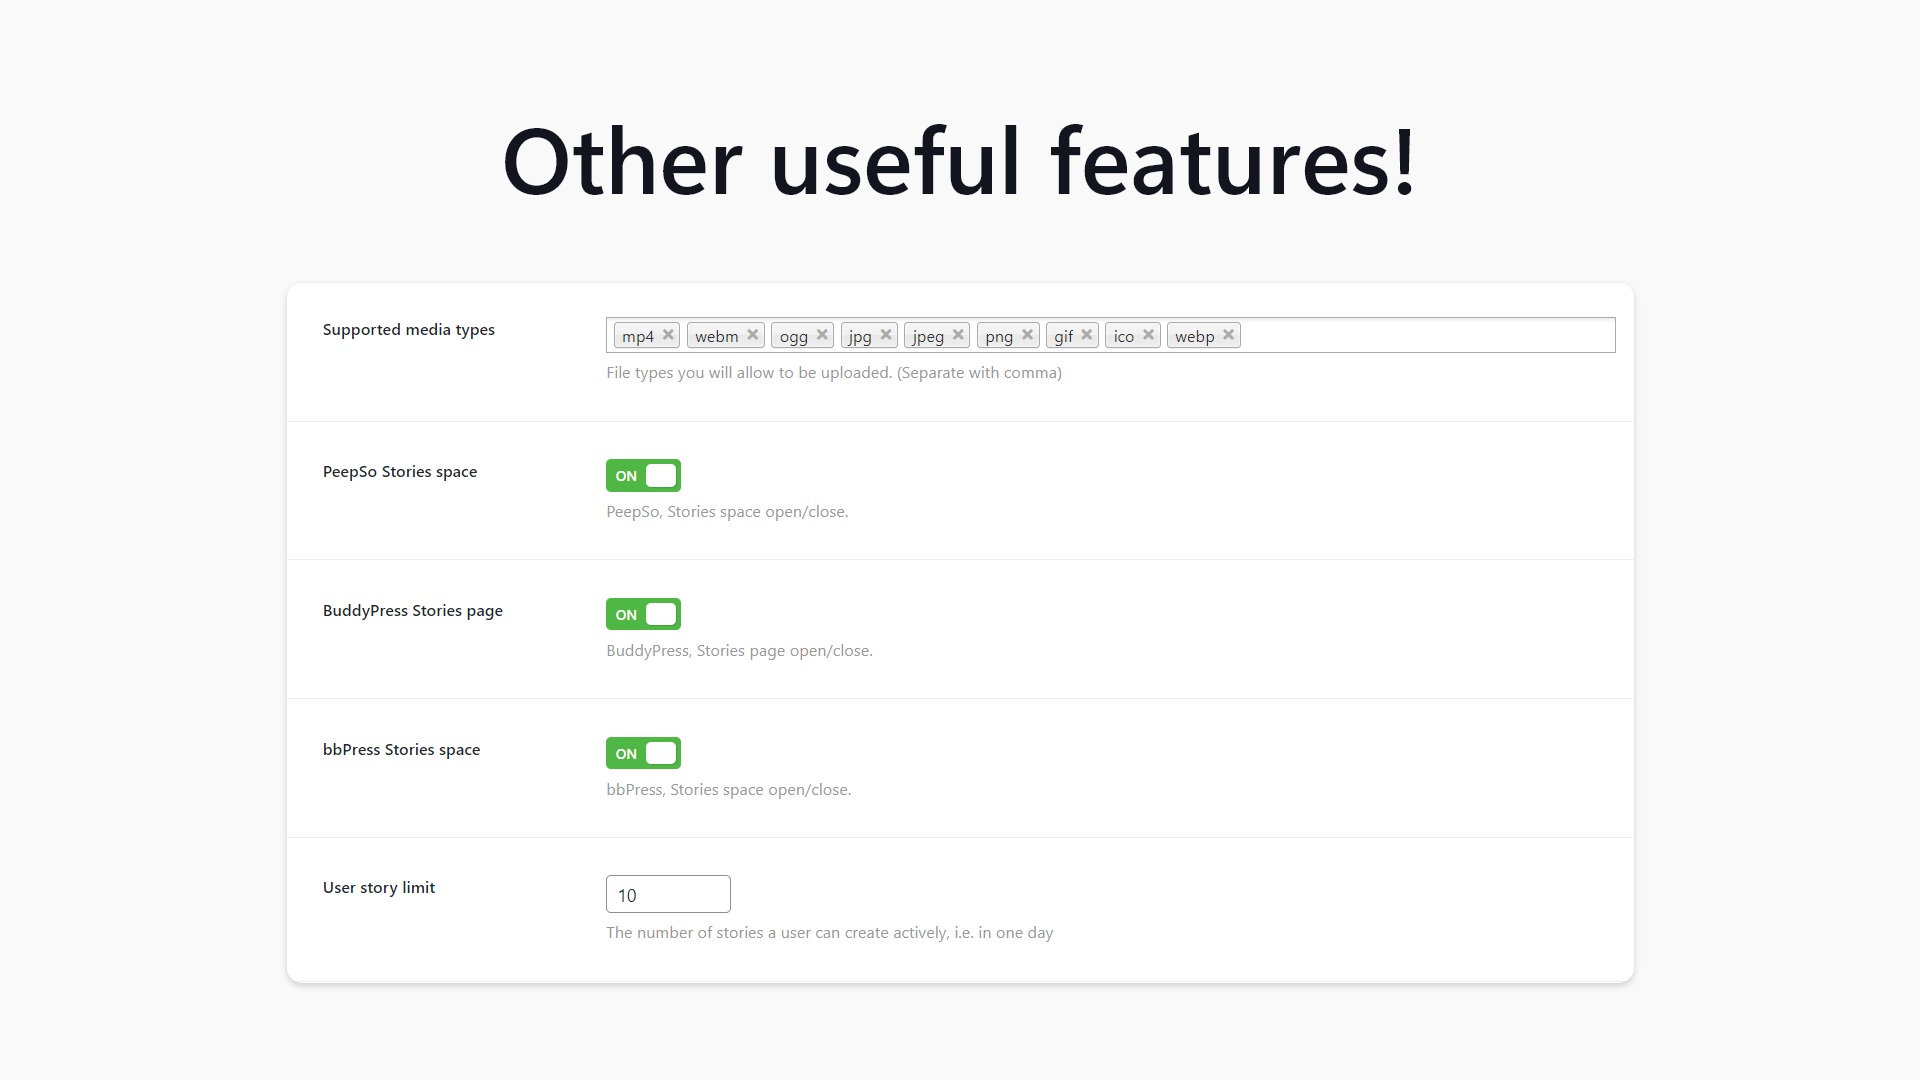This screenshot has height=1080, width=1920.
Task: Select the png tag text
Action: pos(999,338)
